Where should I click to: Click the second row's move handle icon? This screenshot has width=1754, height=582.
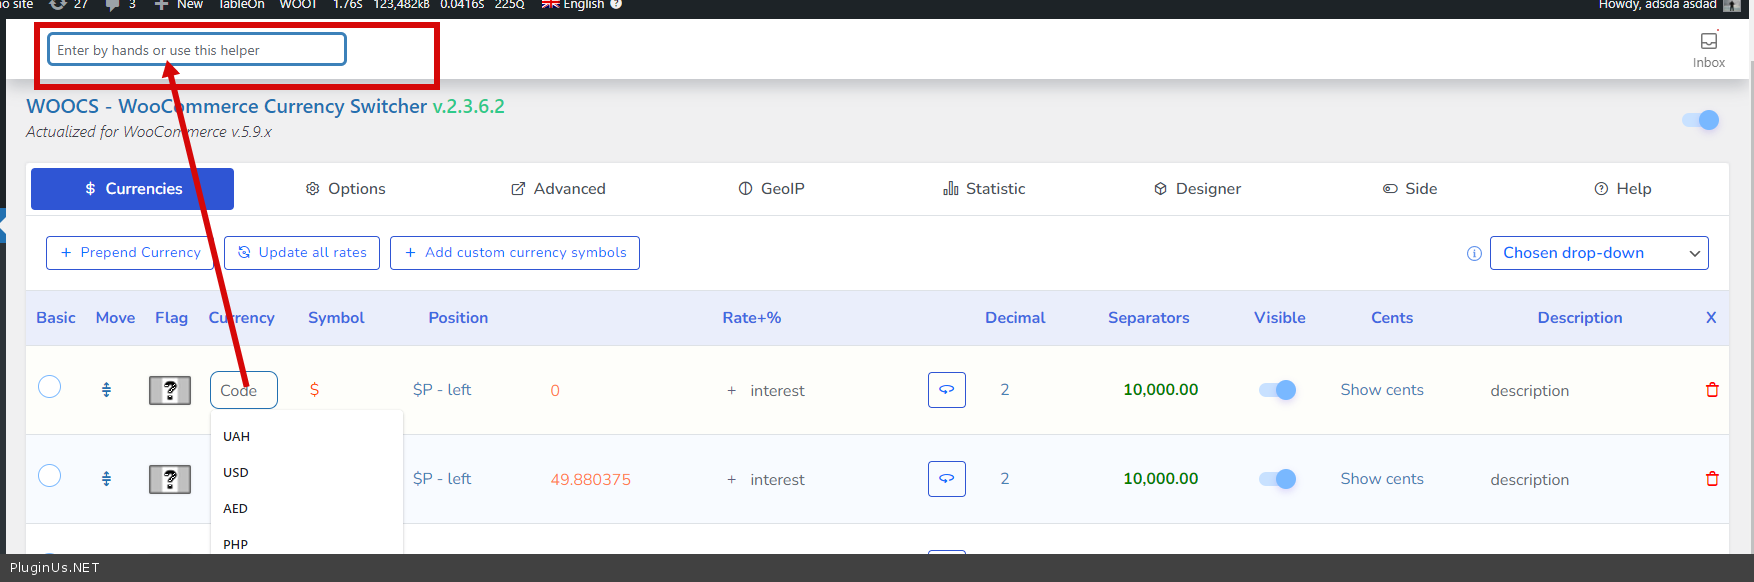point(106,479)
